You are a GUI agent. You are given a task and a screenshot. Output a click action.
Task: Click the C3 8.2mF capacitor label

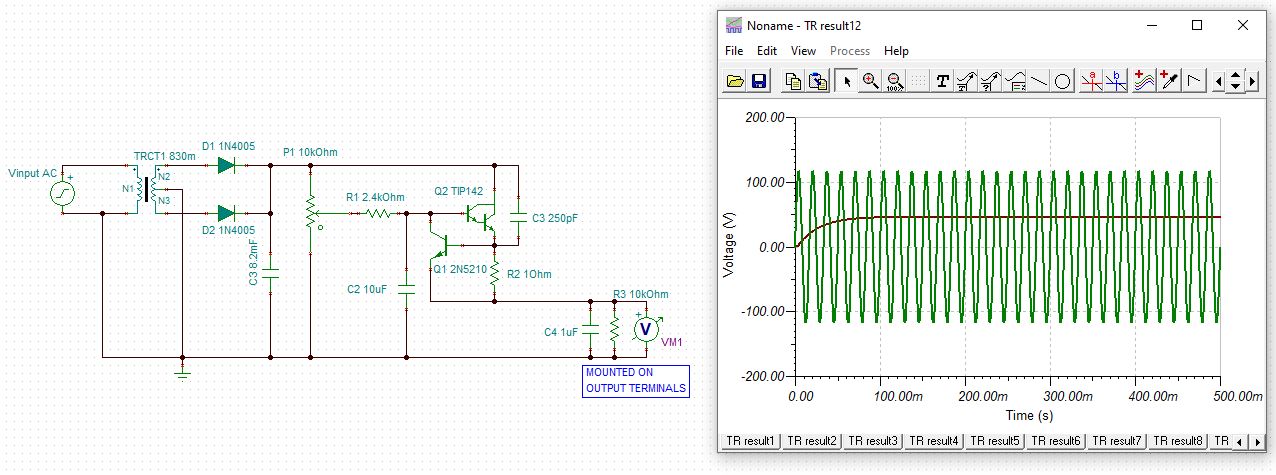[254, 261]
